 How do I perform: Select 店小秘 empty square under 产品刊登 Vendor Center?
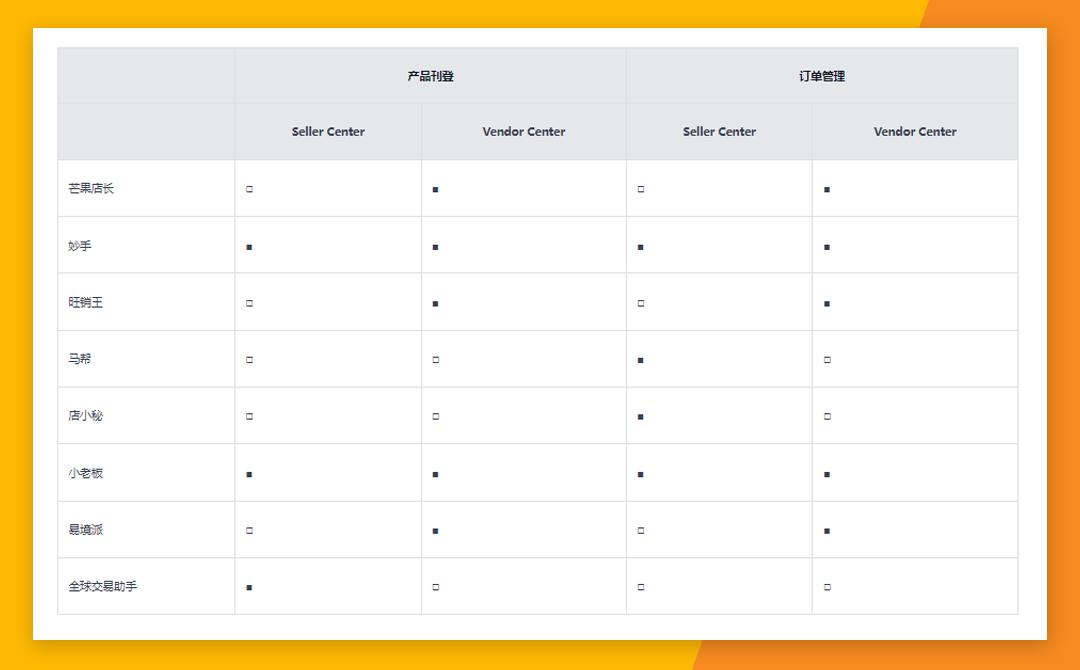[435, 416]
